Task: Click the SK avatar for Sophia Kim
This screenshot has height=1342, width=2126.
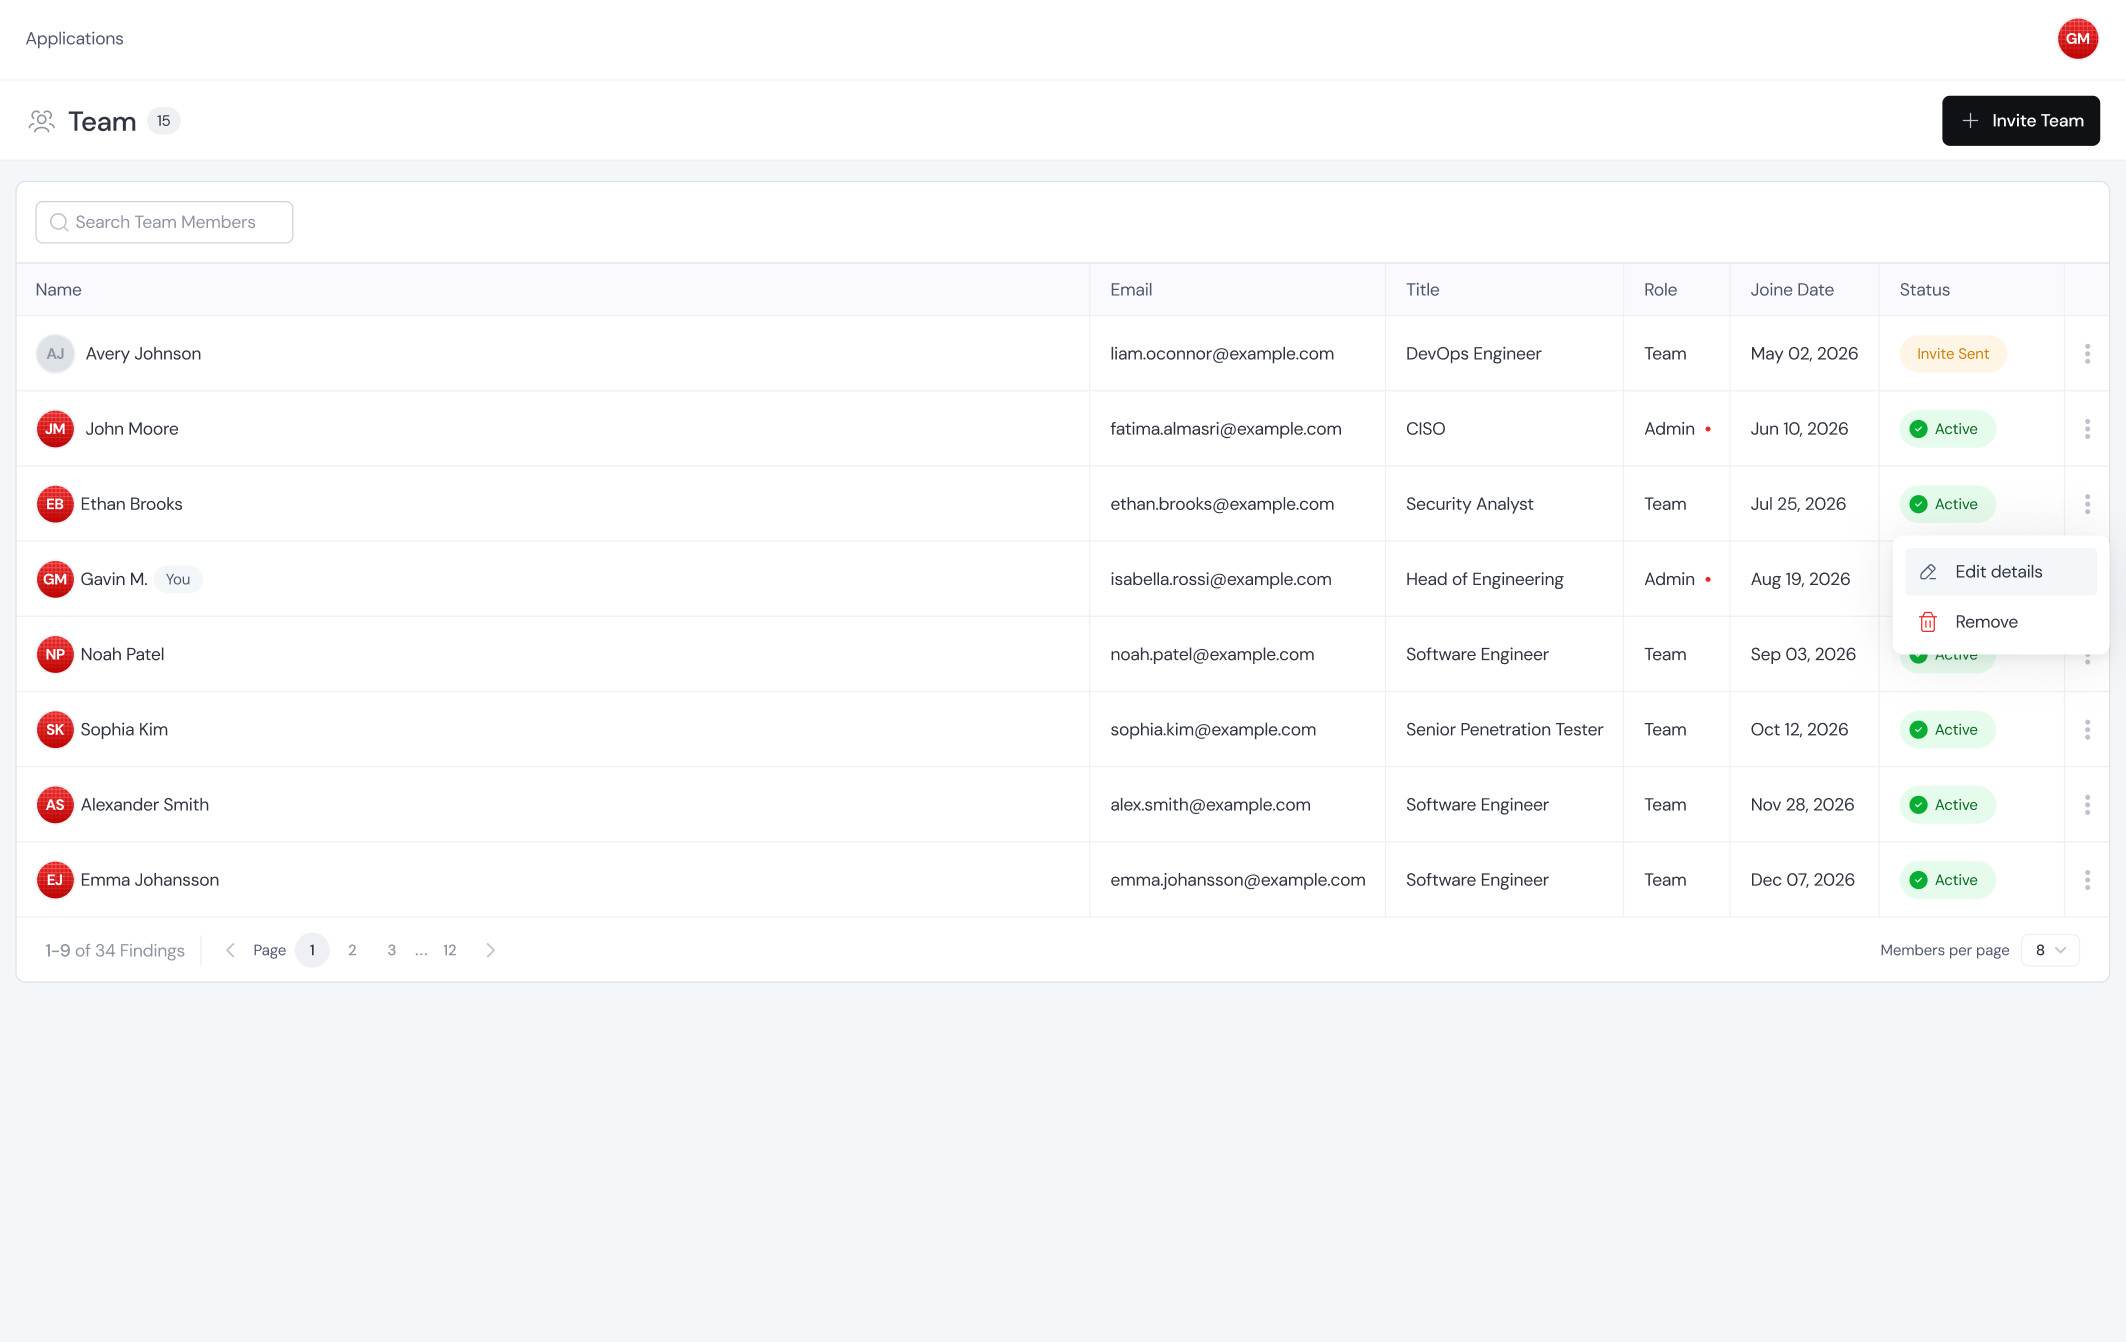Action: click(55, 730)
